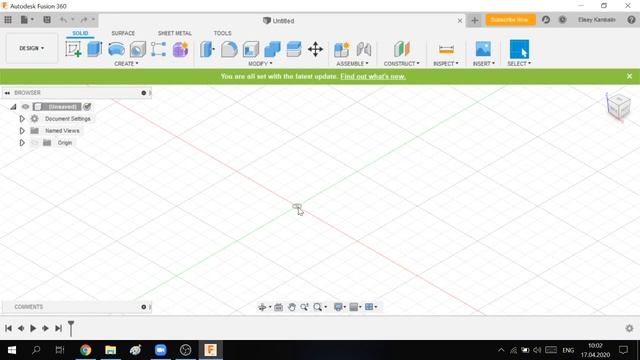Select the Create Sketch tool

click(x=73, y=49)
